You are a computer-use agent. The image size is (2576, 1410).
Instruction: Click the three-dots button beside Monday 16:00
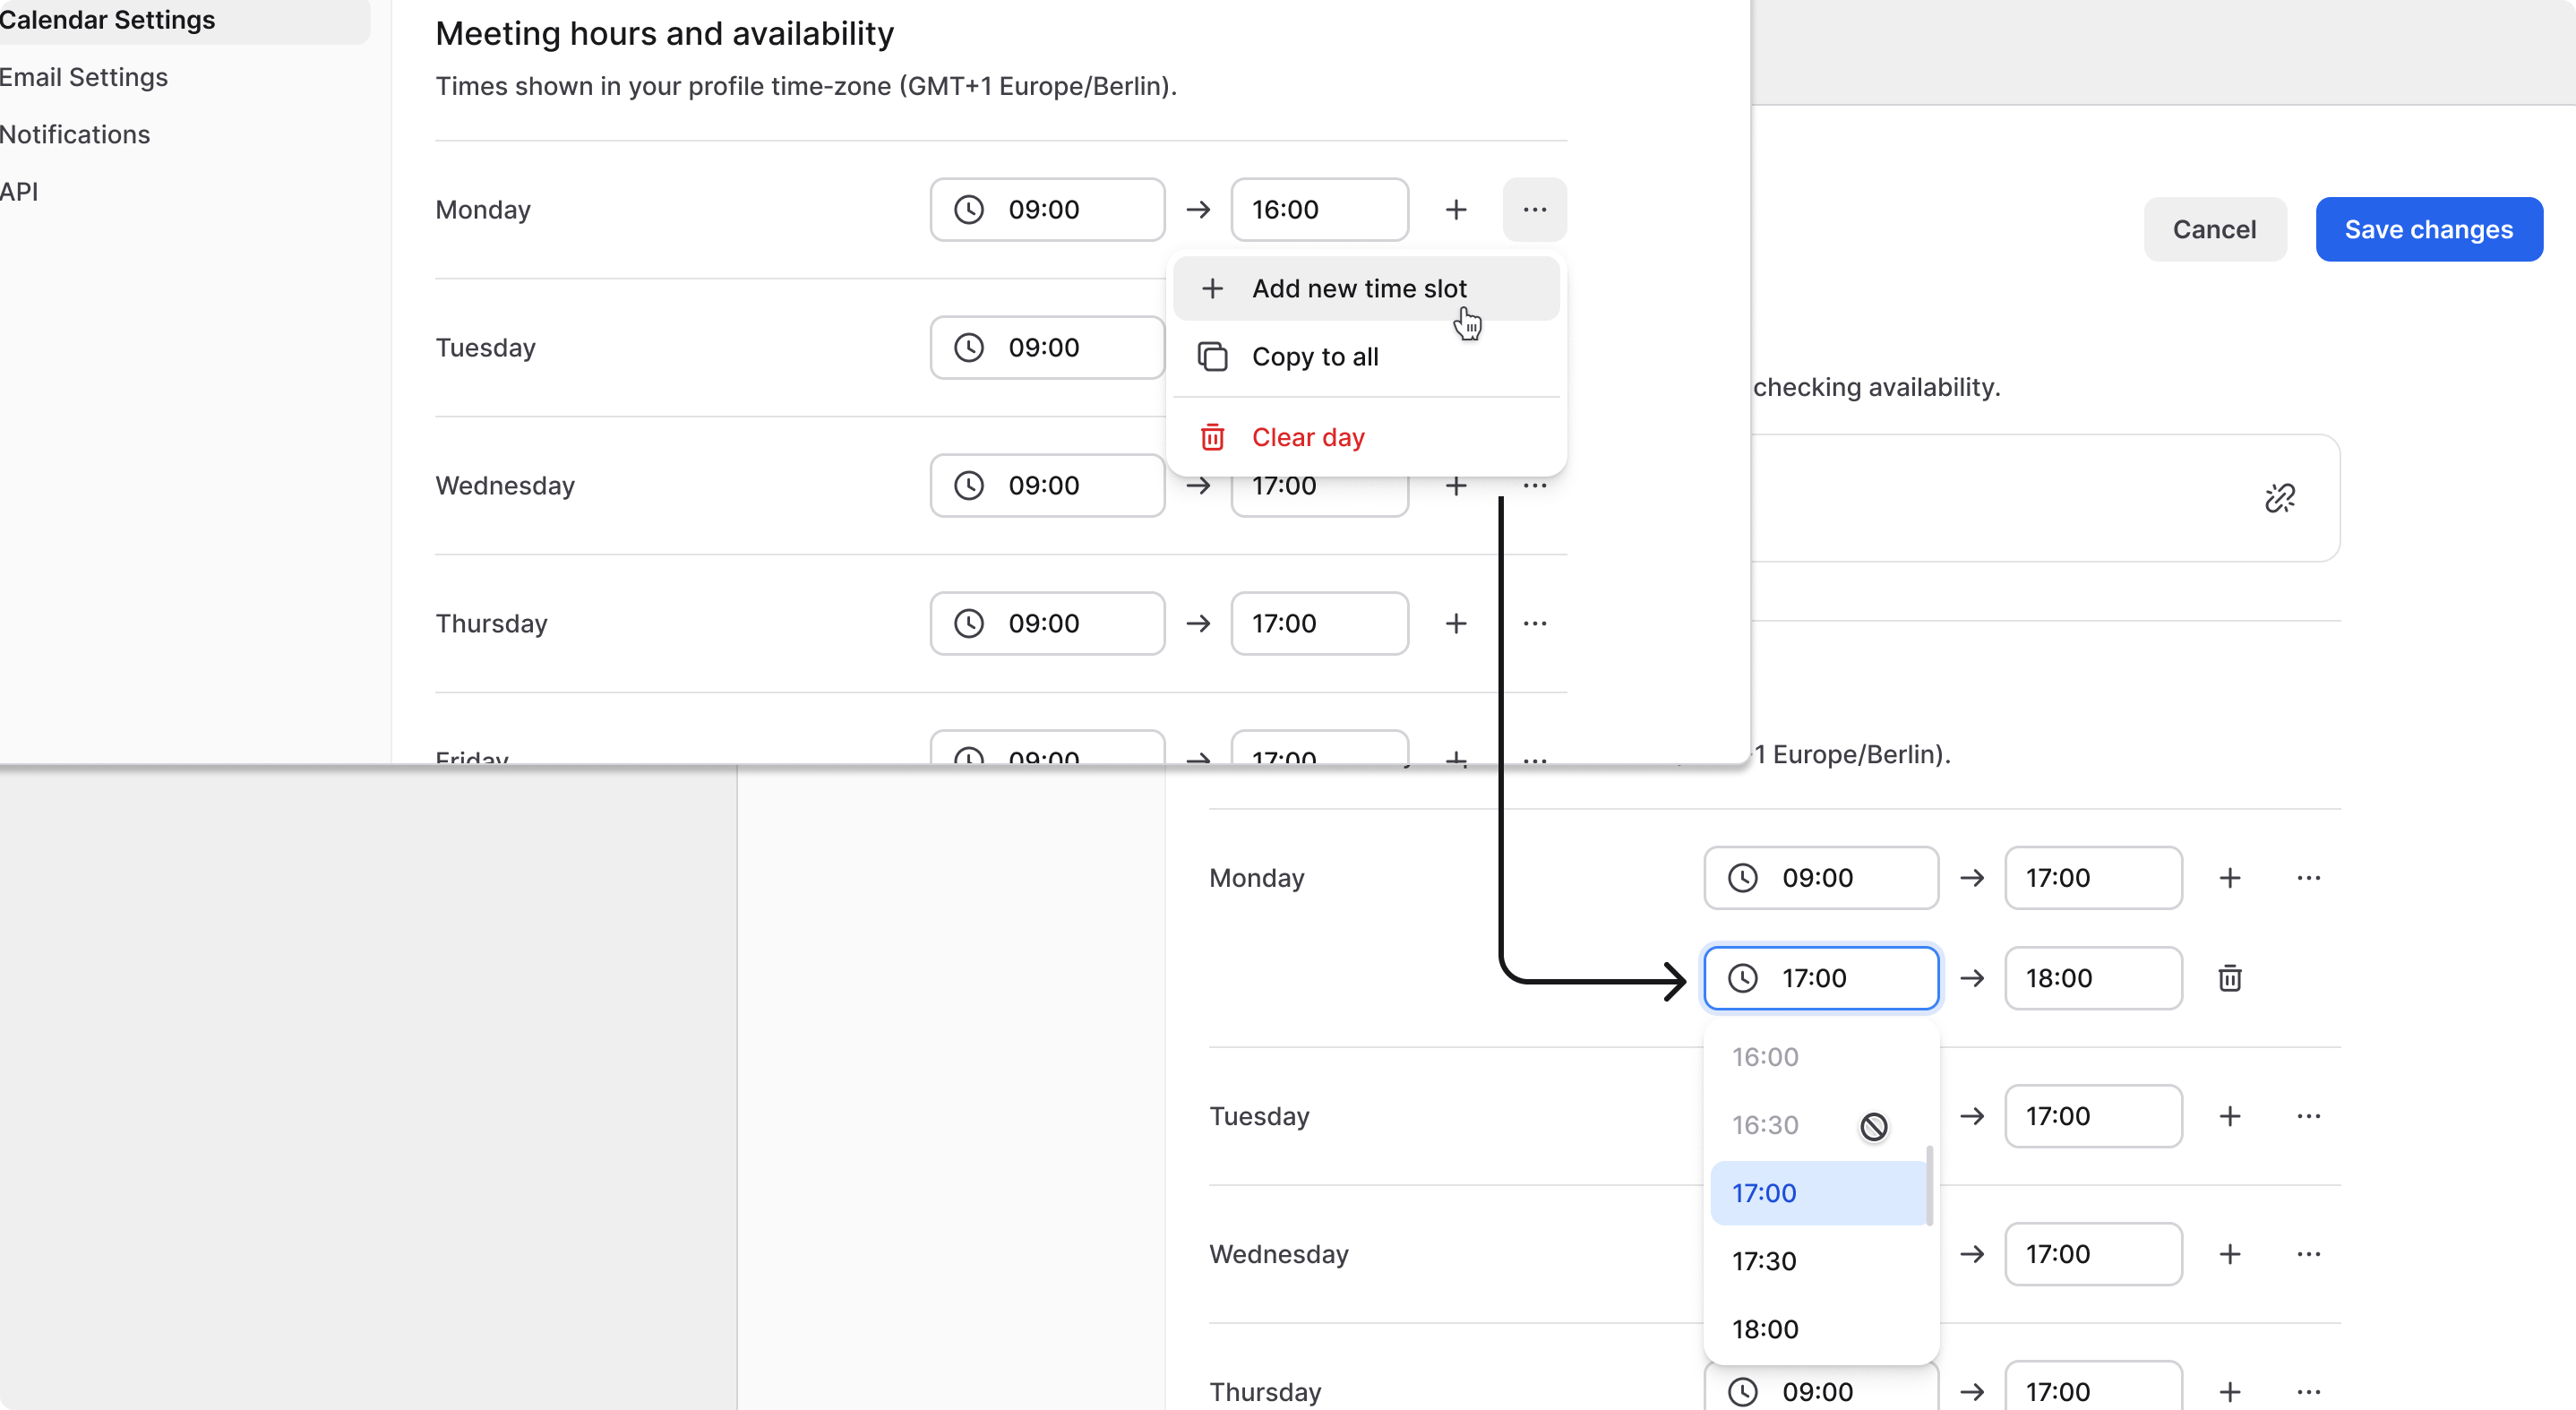(x=1534, y=210)
